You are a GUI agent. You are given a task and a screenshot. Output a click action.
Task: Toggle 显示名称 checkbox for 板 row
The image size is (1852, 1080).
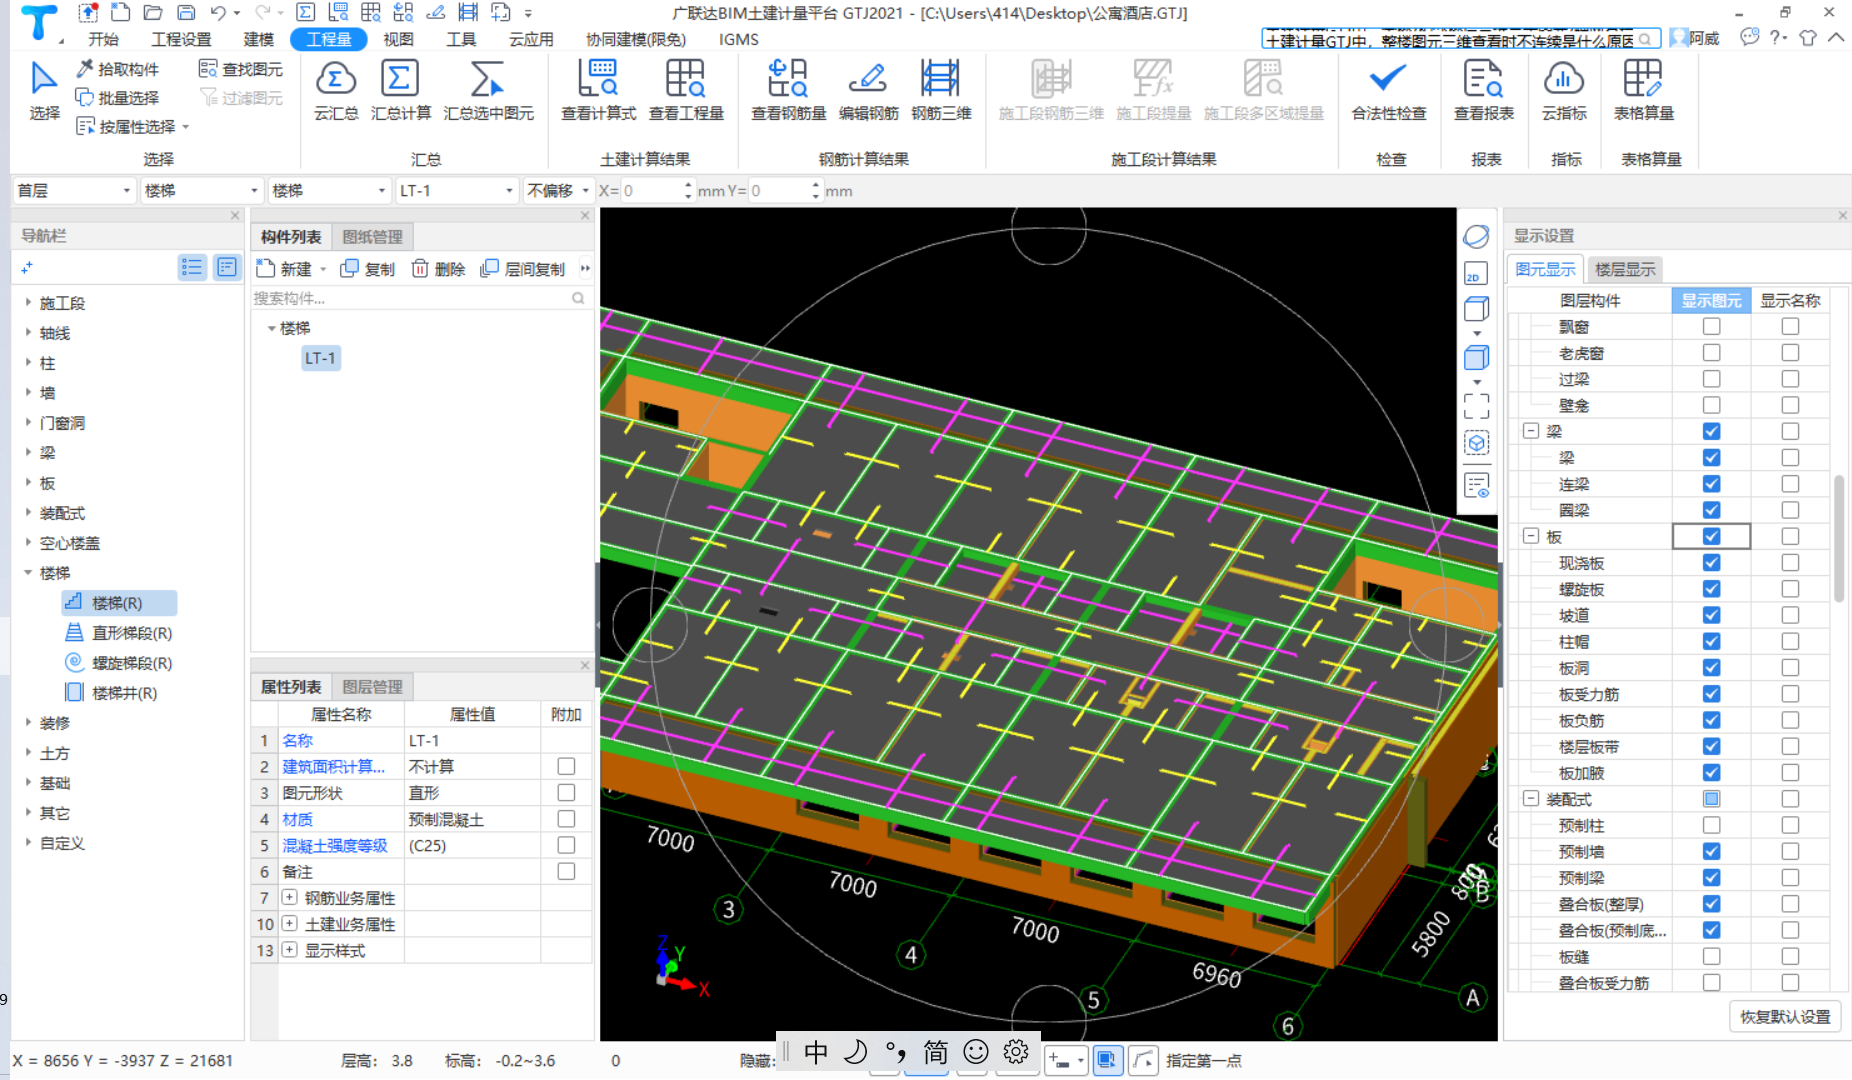1790,536
